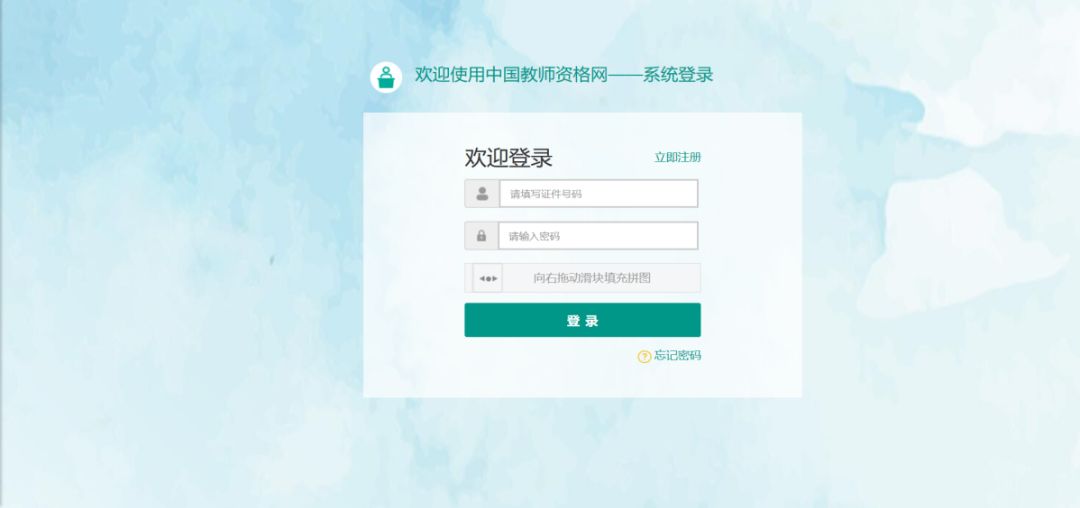Select the 密码 placeholder text in password box
Viewport: 1080px width, 508px height.
pos(550,236)
